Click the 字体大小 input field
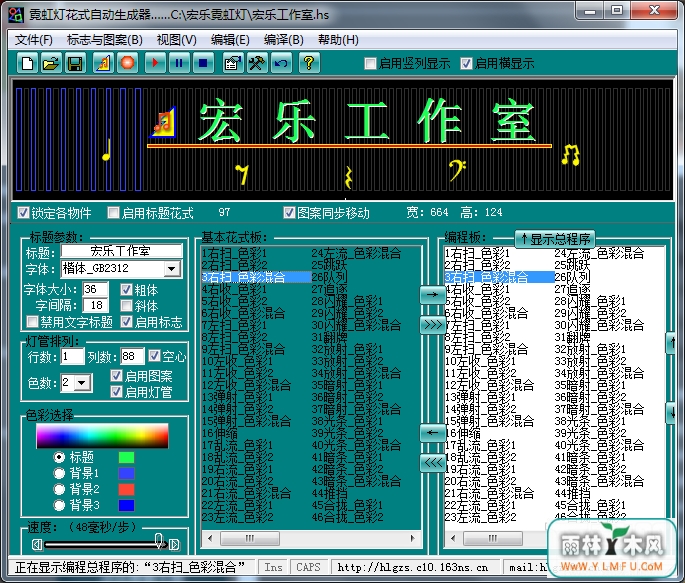The height and width of the screenshot is (583, 685). [95, 289]
